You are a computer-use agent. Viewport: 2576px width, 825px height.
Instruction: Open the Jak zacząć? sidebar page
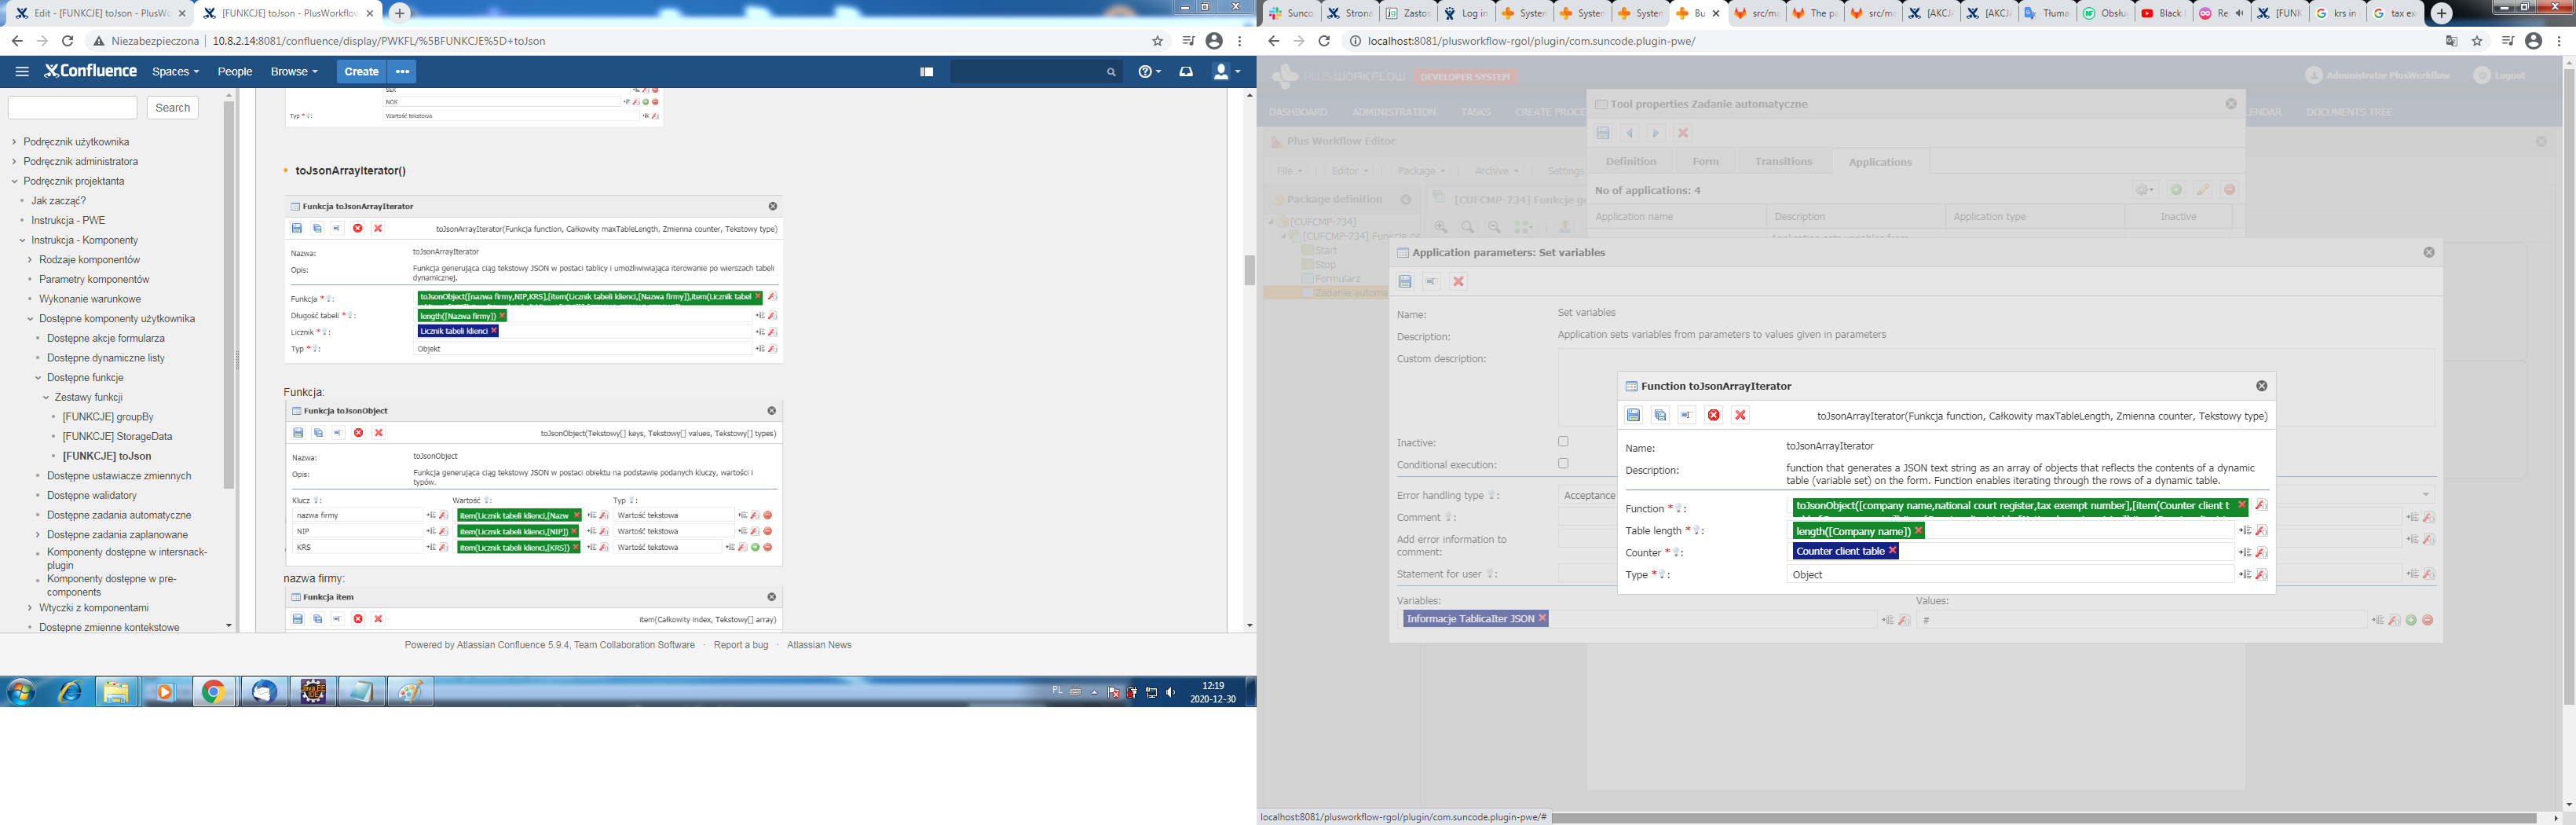pyautogui.click(x=58, y=201)
